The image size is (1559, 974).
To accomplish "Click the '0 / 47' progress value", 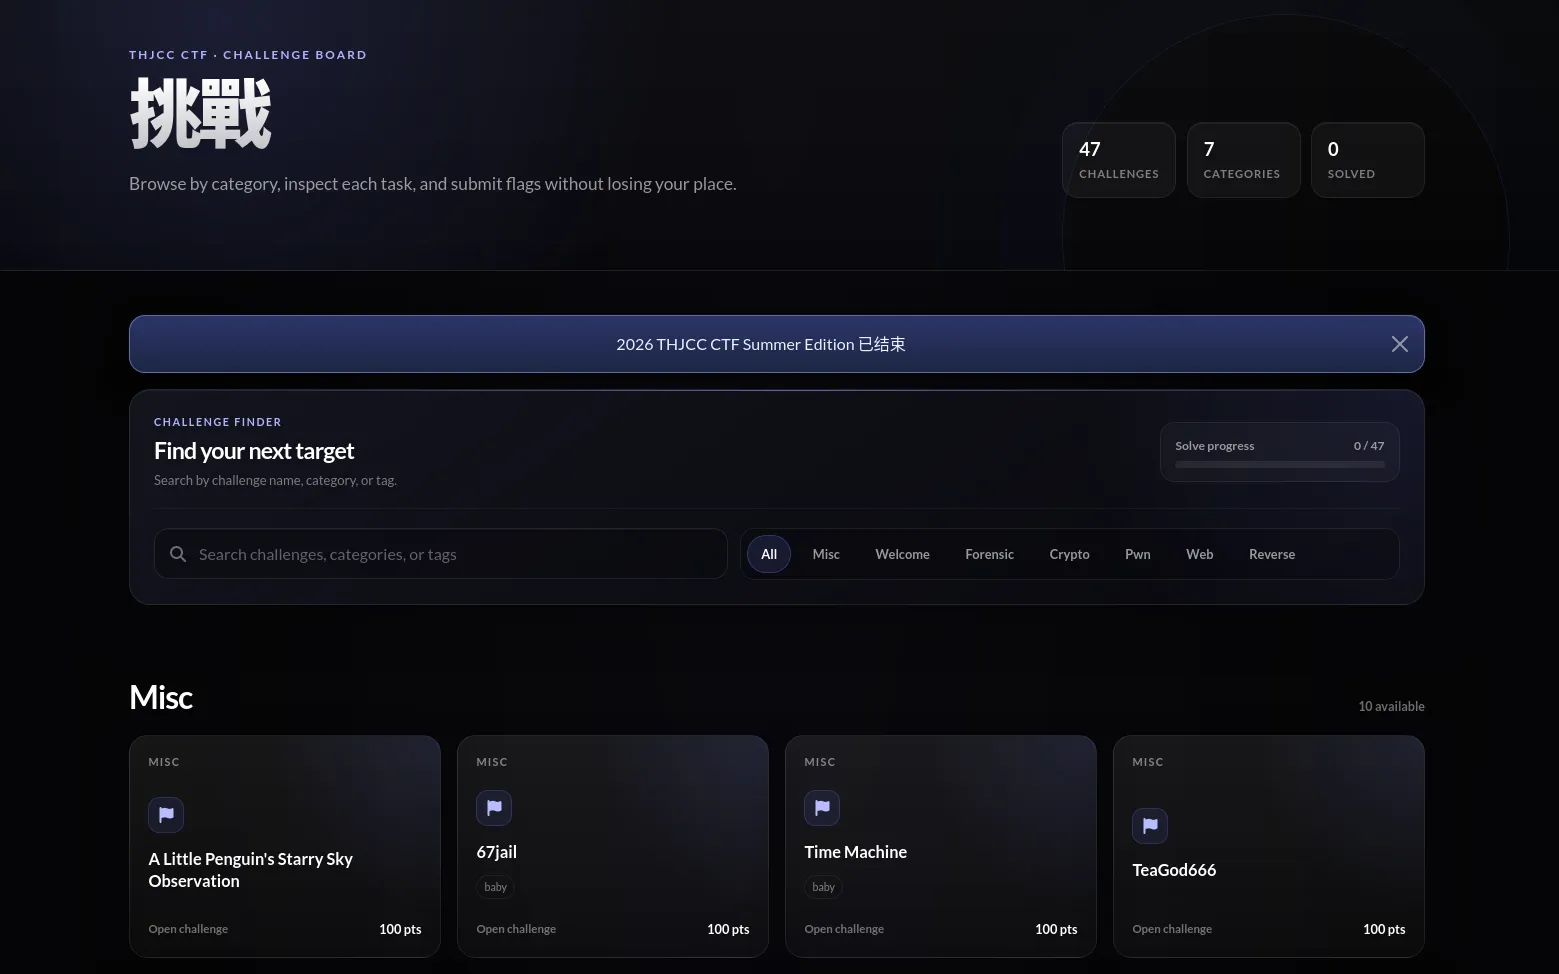I will point(1369,446).
